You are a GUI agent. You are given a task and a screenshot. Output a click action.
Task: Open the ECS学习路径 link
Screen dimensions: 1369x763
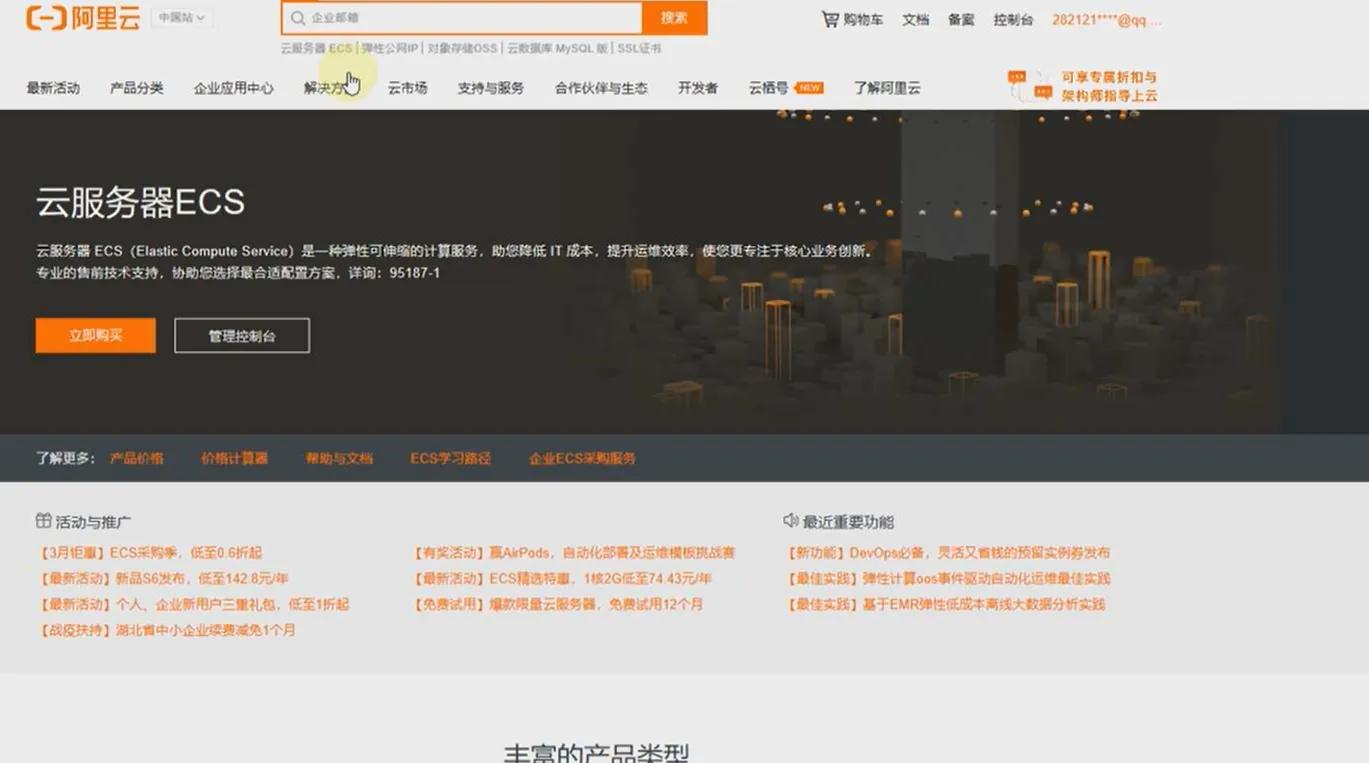451,458
